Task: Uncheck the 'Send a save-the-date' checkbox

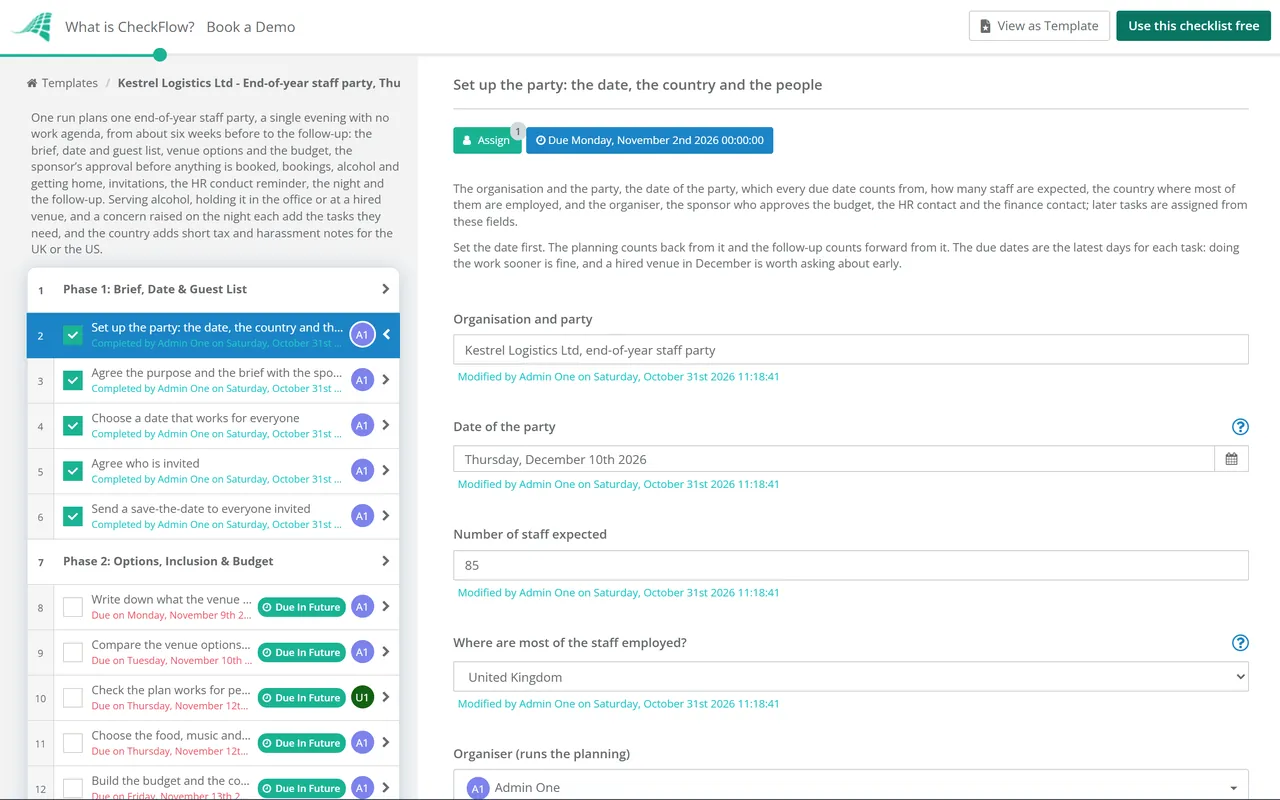Action: point(73,516)
